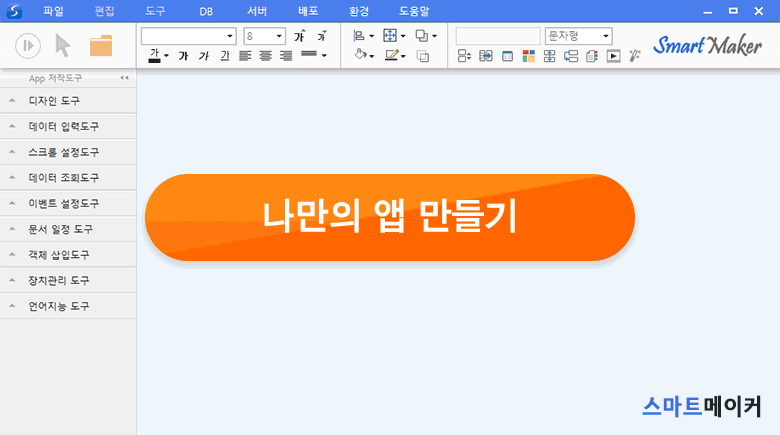Open the font color swatch dropdown
Viewport: 780px width, 435px height.
click(166, 56)
